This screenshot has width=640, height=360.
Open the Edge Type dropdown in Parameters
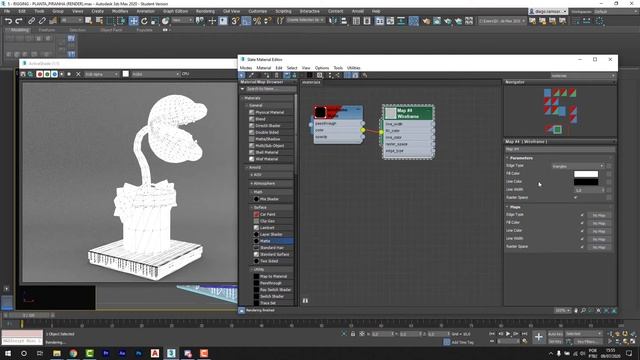point(578,166)
